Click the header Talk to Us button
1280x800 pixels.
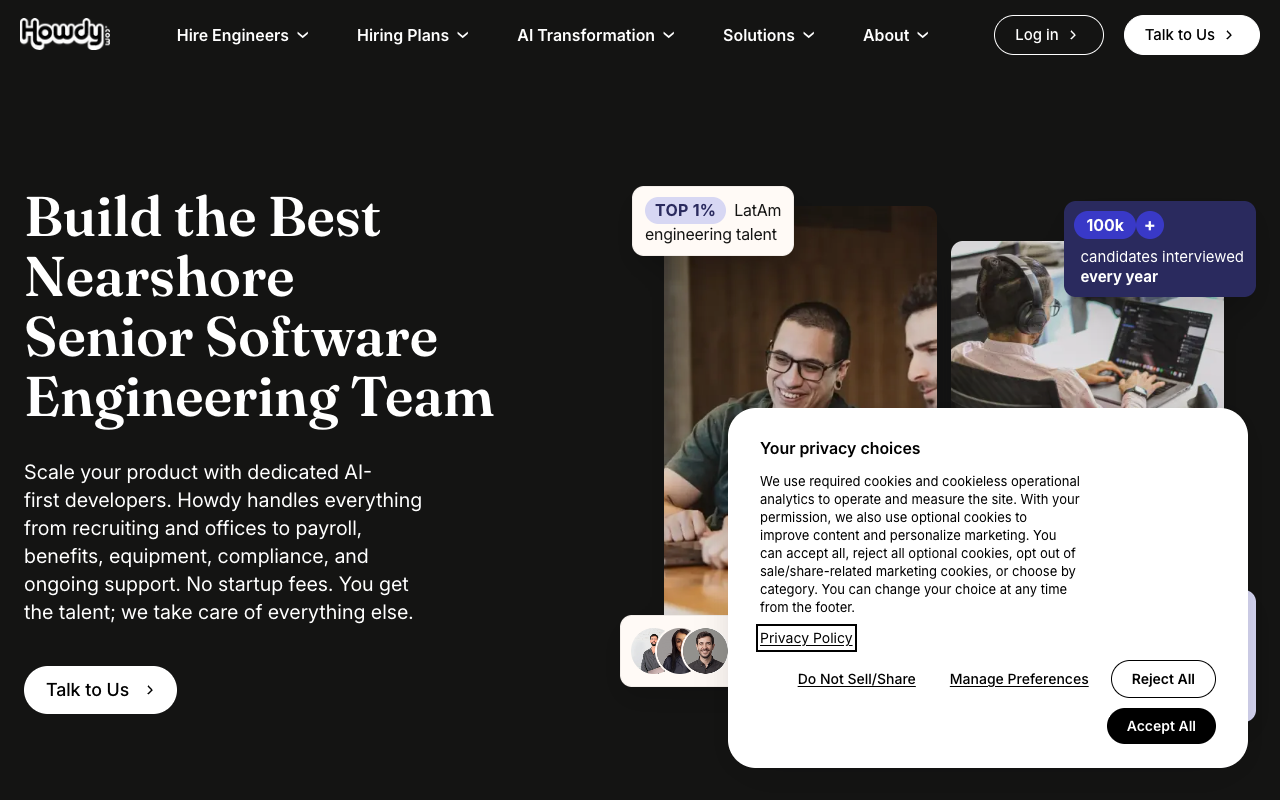(x=1192, y=35)
